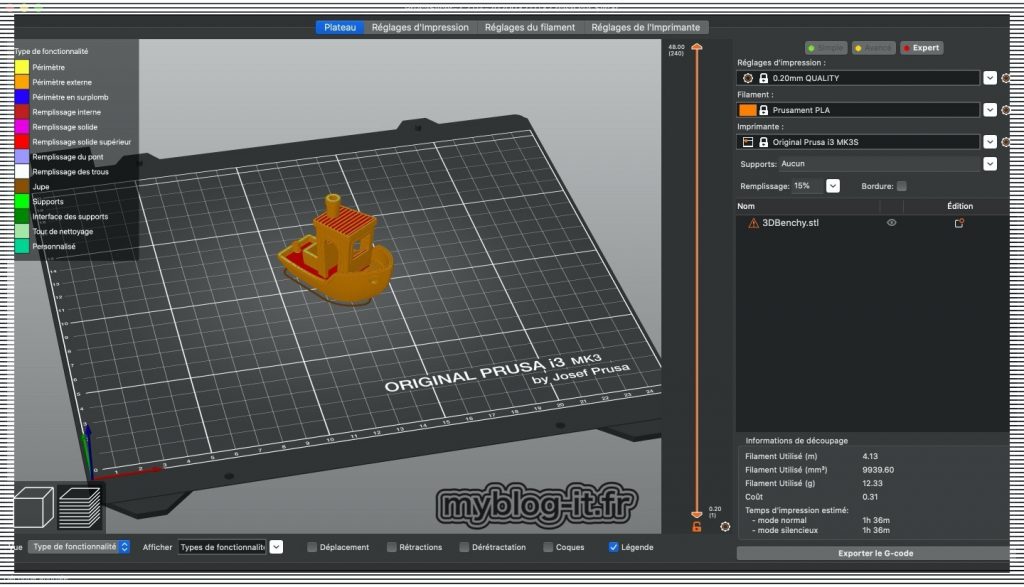Select the Expert mode button
The height and width of the screenshot is (587, 1024).
click(x=921, y=48)
